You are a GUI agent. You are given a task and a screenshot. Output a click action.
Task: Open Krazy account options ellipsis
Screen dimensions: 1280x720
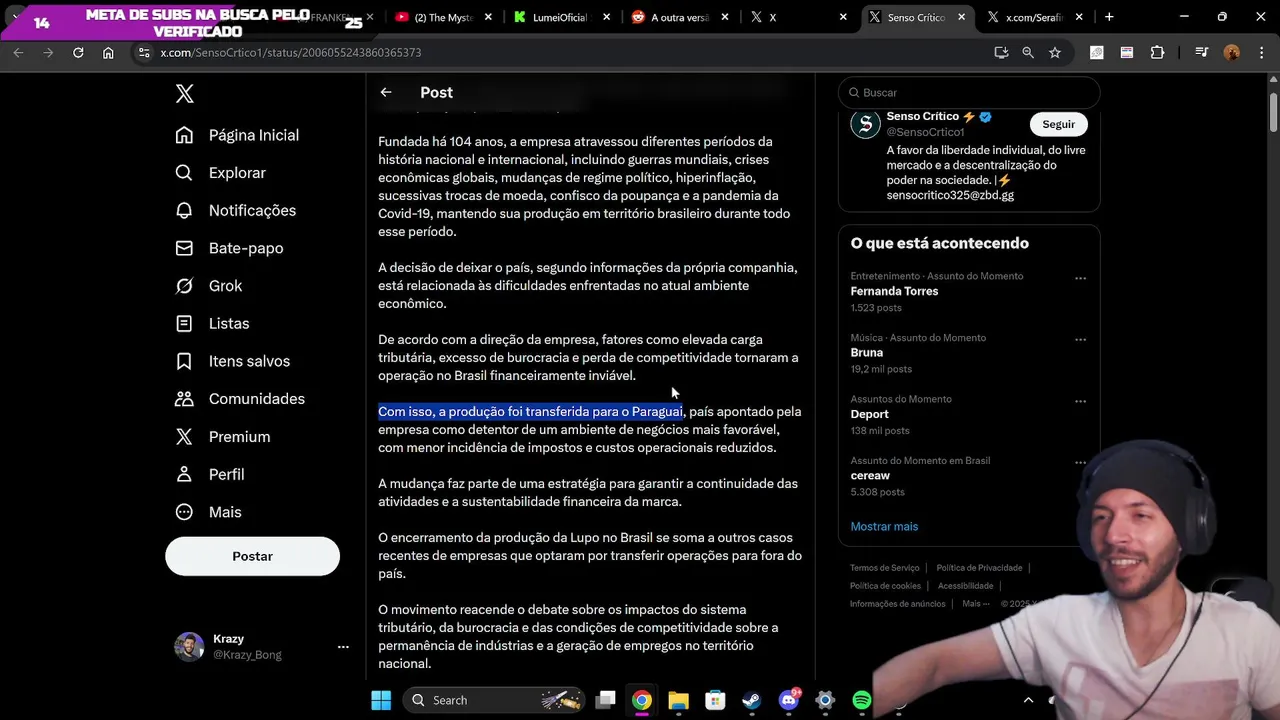[343, 647]
